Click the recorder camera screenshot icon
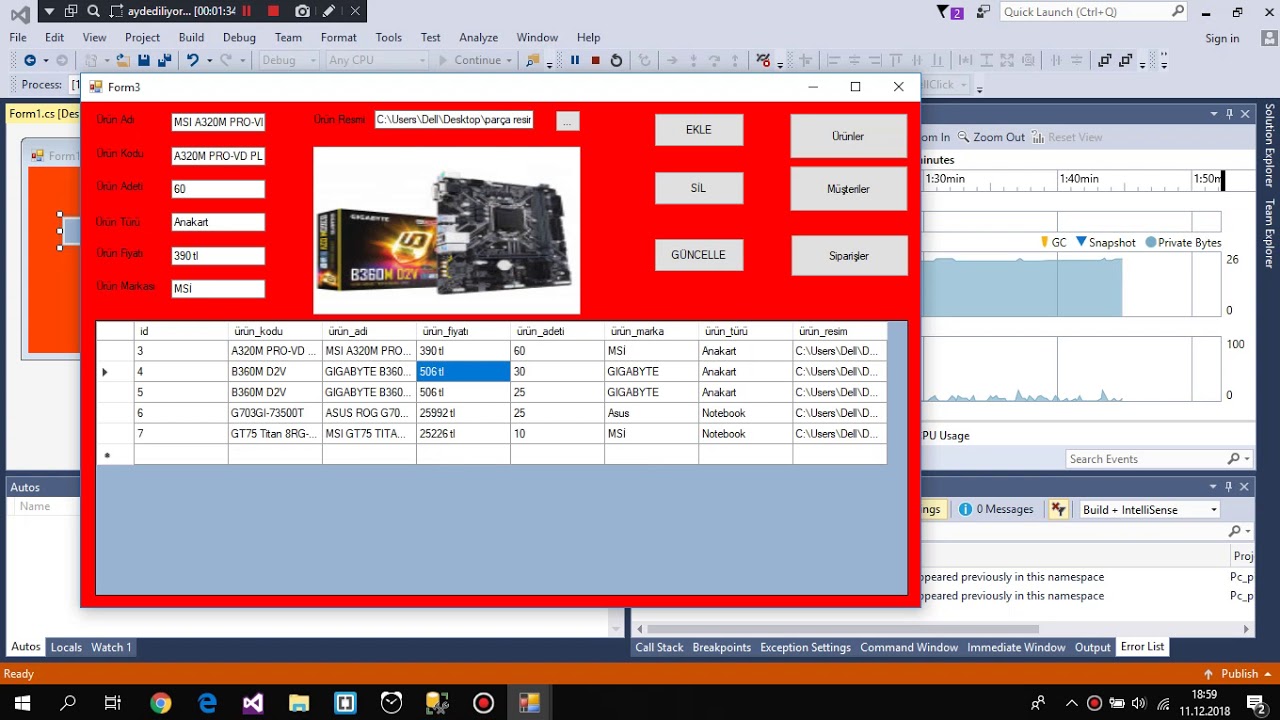 click(x=303, y=11)
